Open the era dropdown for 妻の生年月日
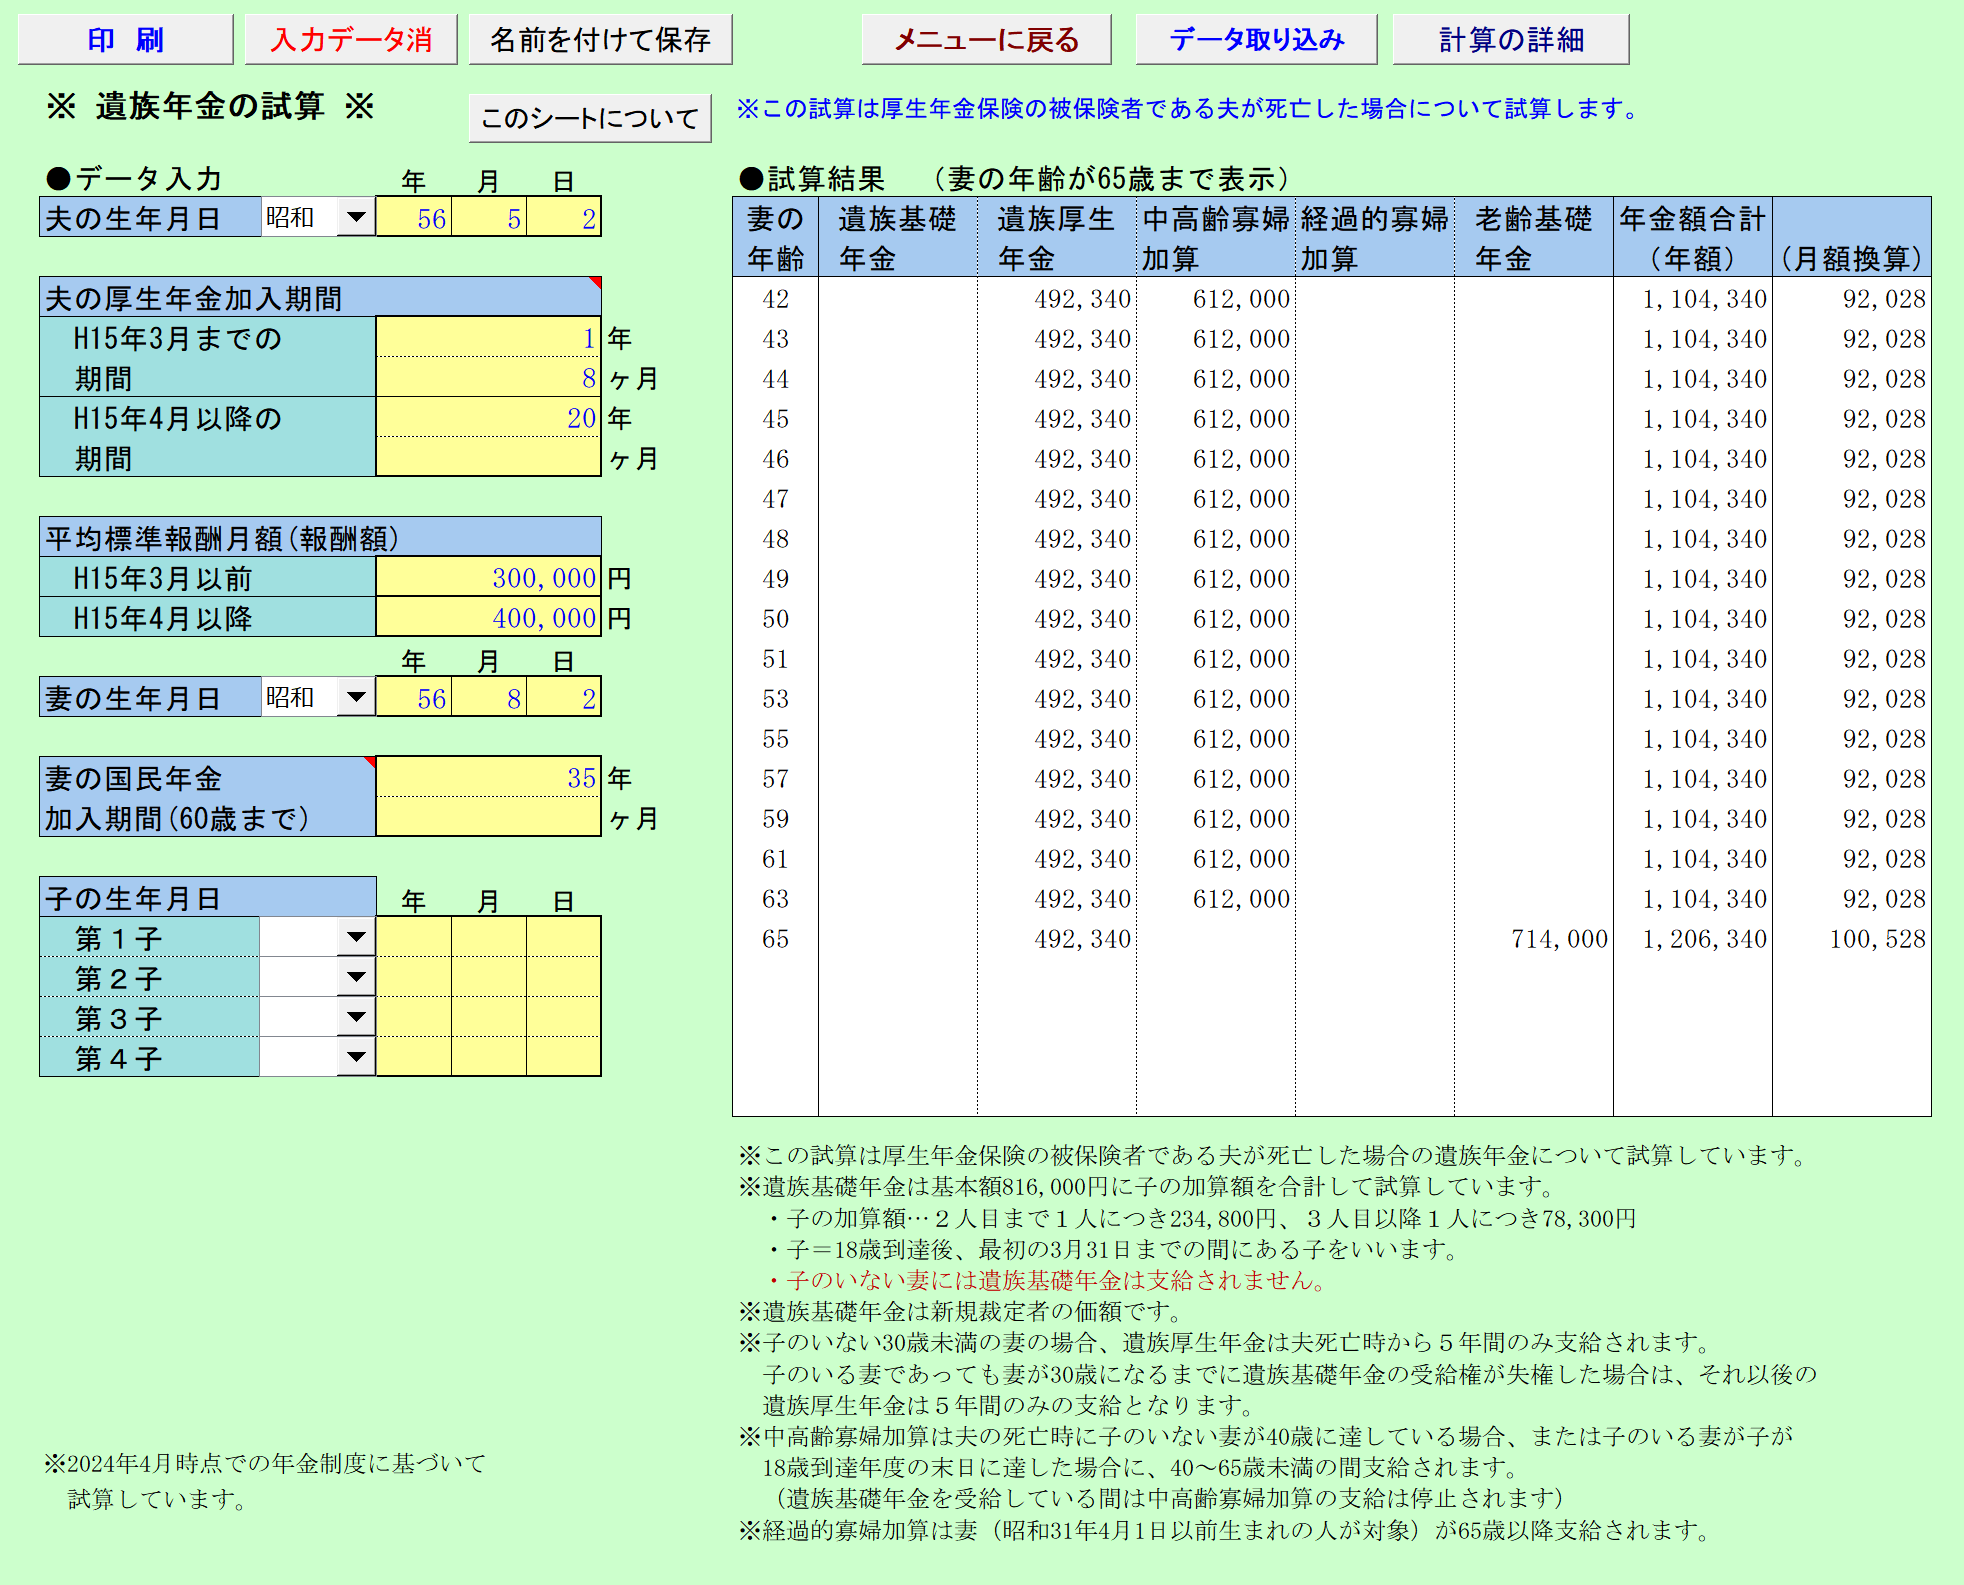The width and height of the screenshot is (1964, 1585). click(355, 697)
